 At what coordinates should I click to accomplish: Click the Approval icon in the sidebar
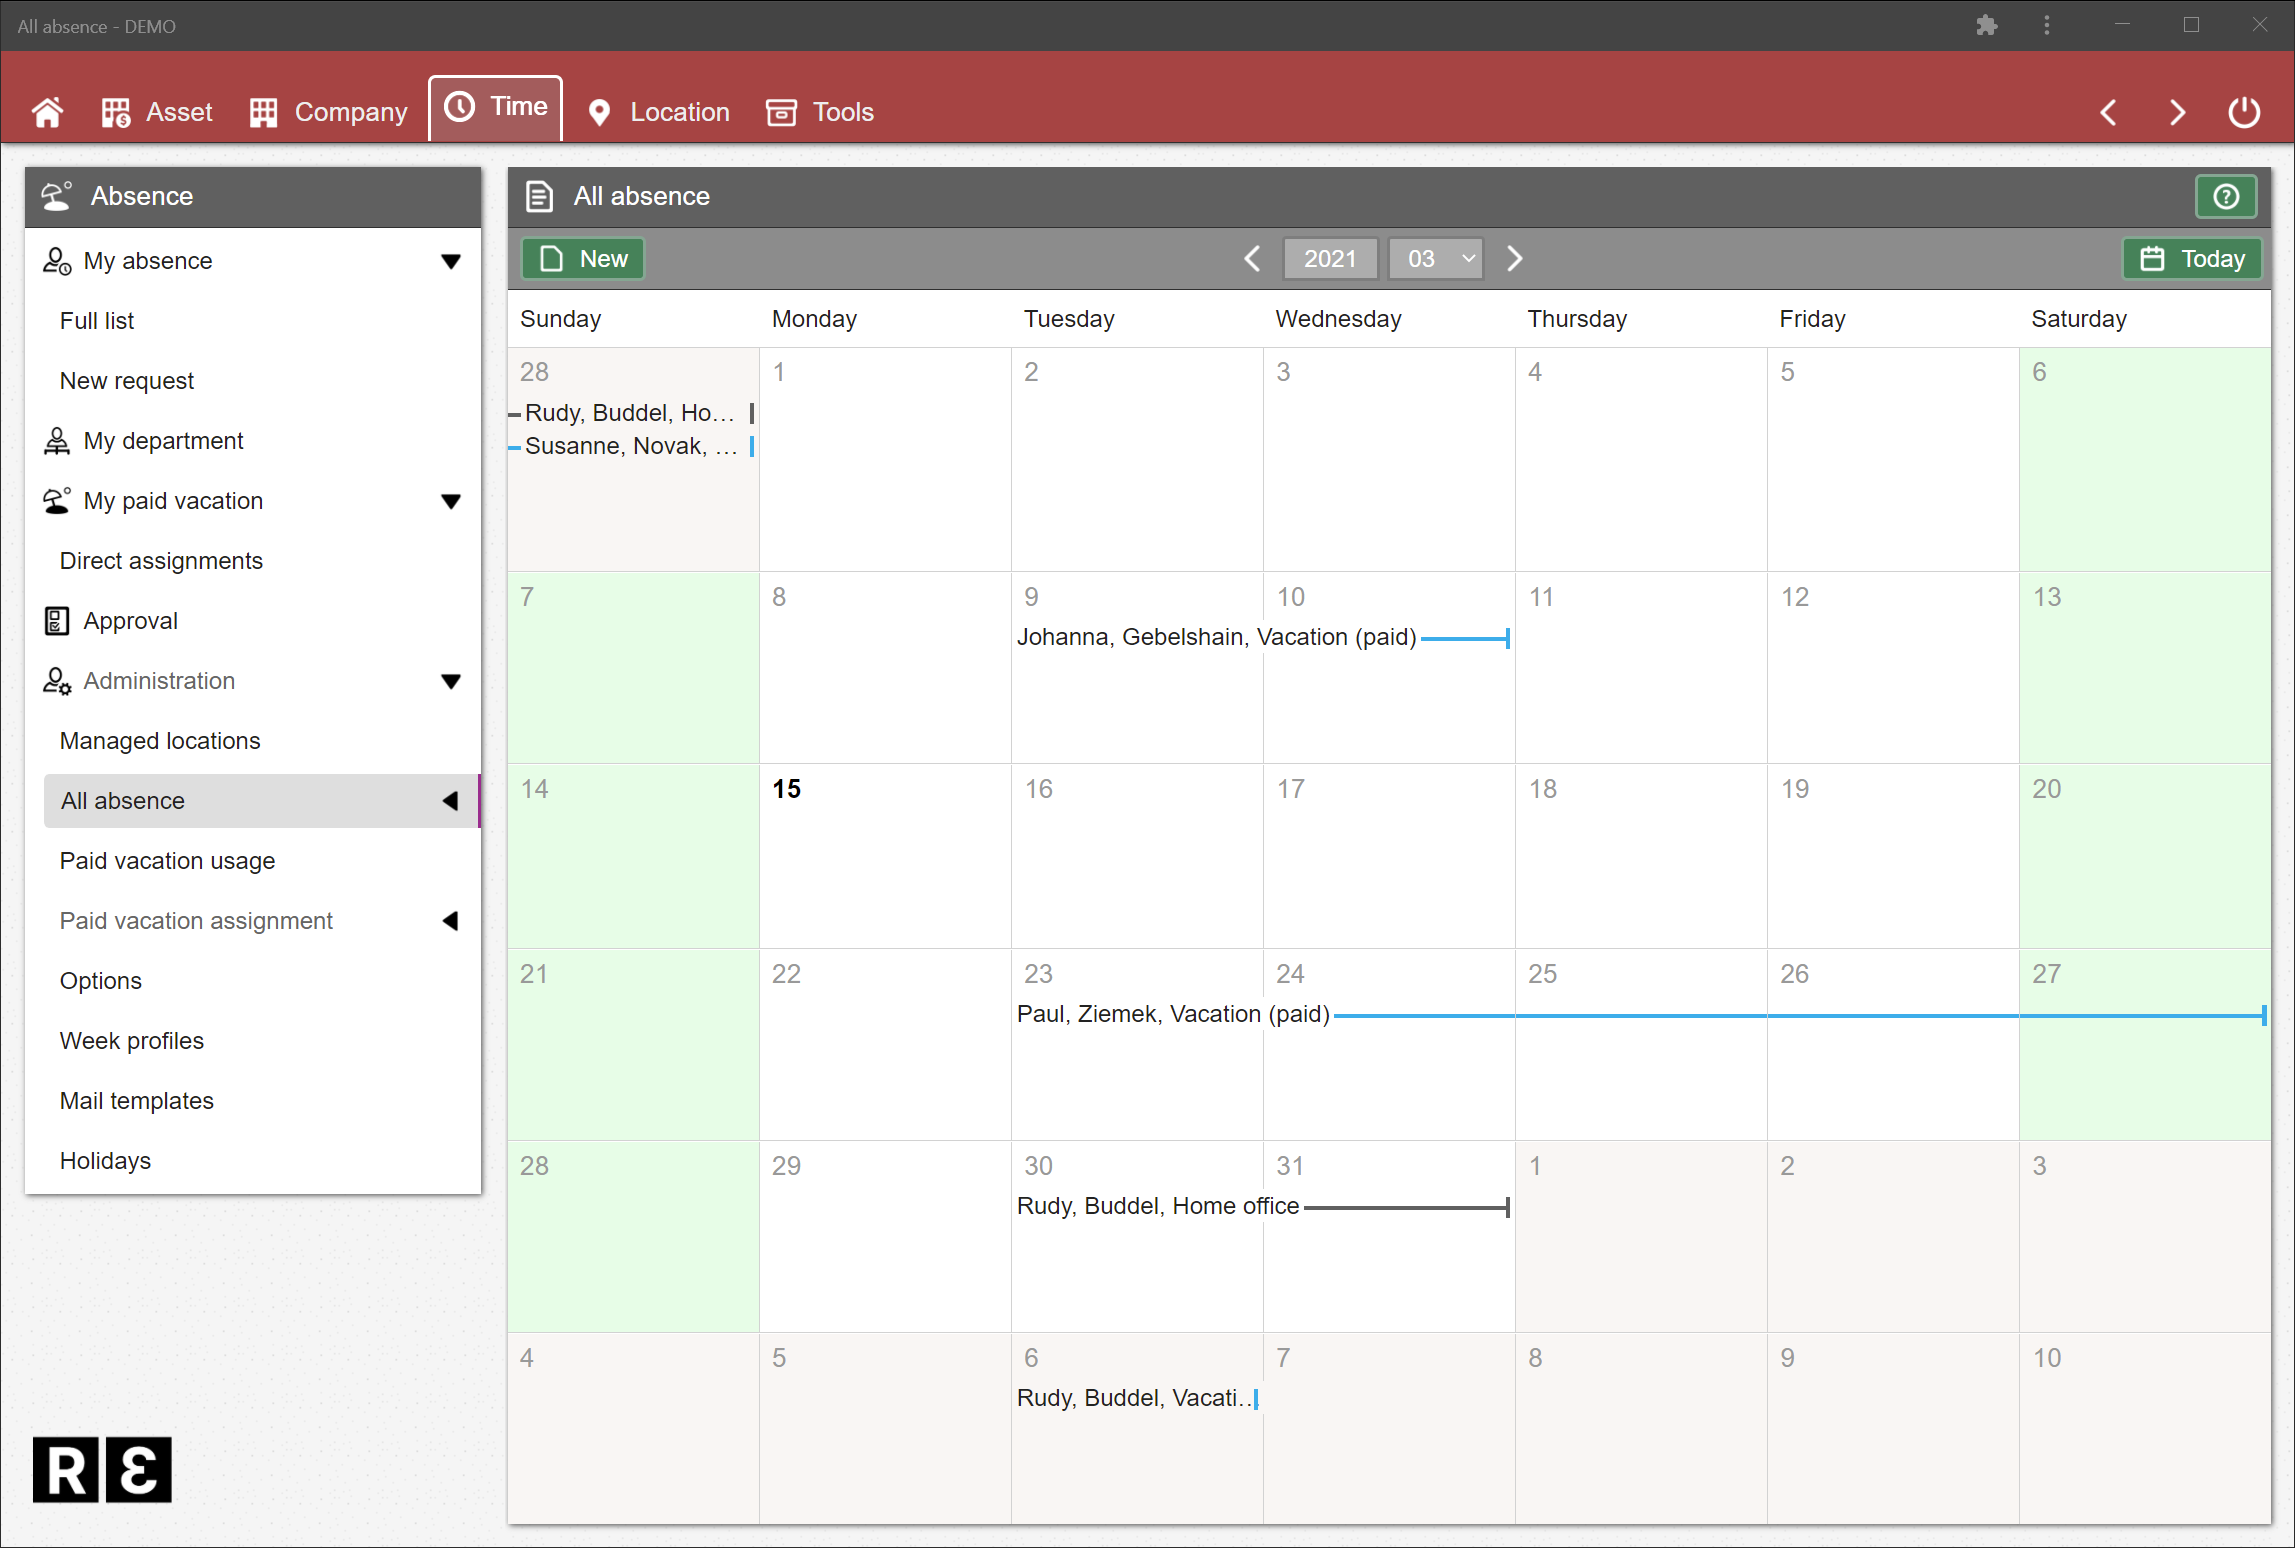[x=56, y=620]
